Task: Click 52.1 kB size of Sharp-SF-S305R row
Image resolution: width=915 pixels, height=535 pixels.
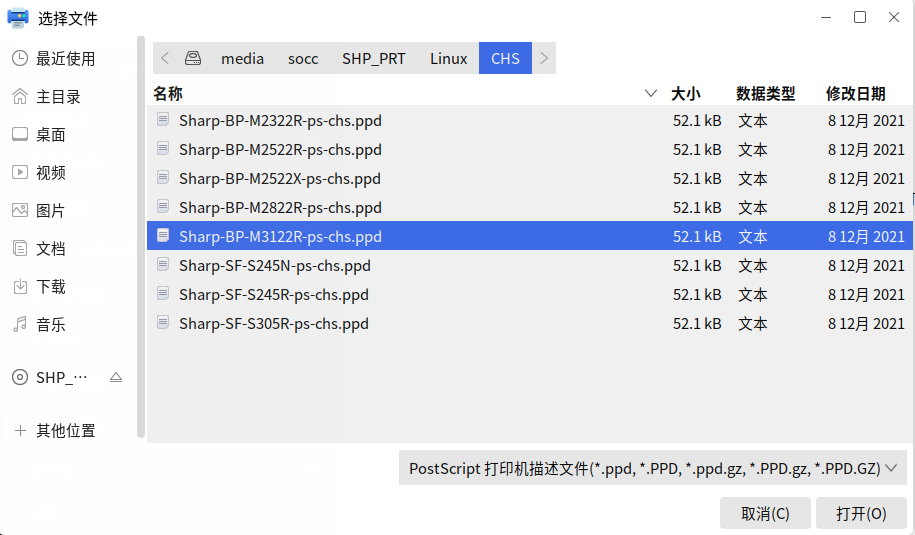Action: click(x=697, y=324)
